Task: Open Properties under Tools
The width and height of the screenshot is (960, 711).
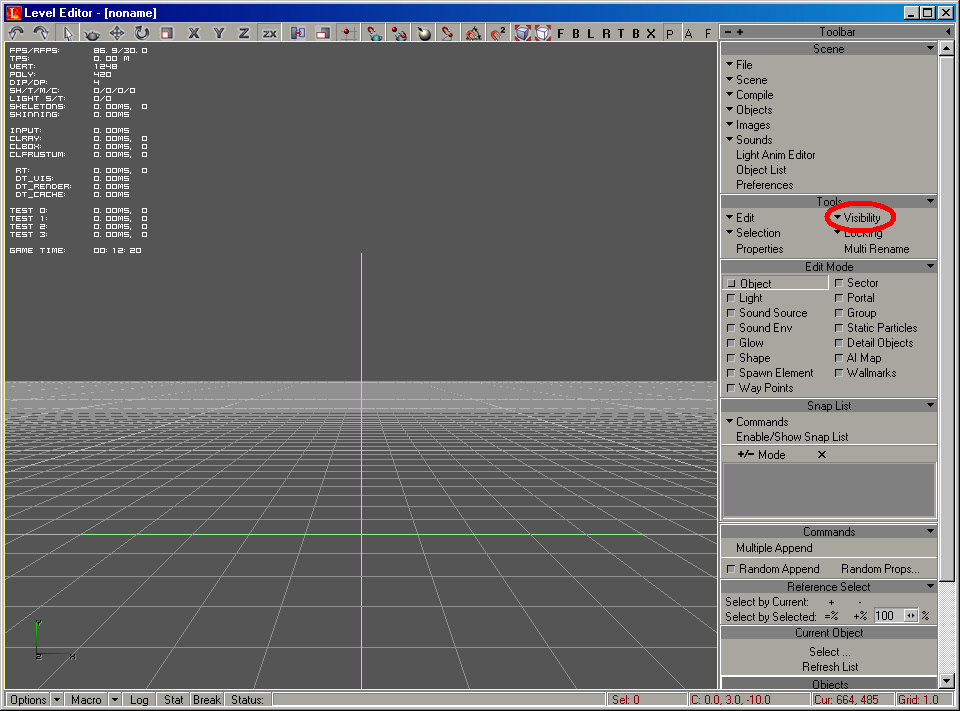Action: click(x=760, y=249)
